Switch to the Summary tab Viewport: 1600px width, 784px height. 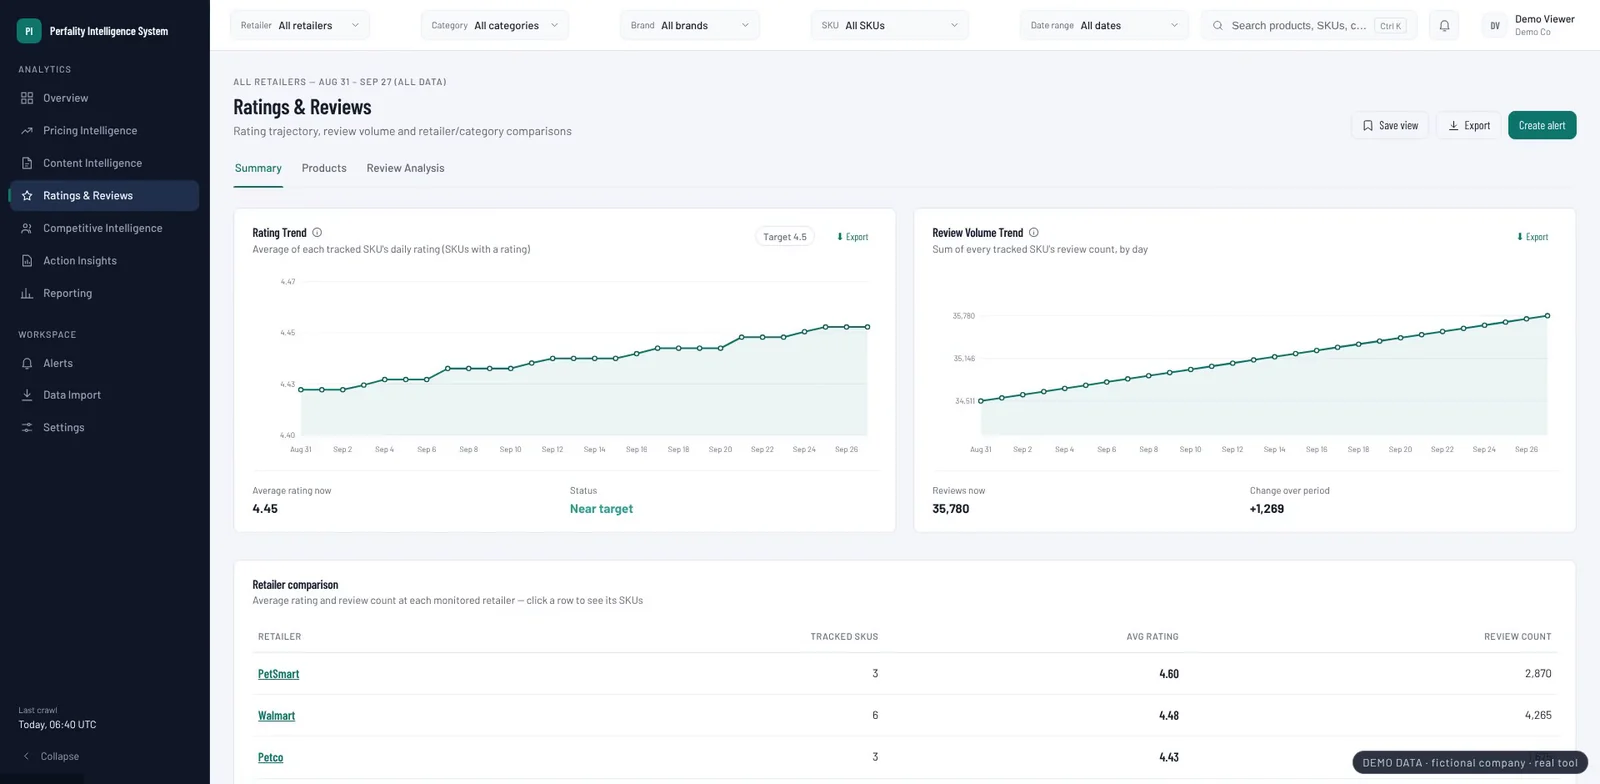click(258, 168)
